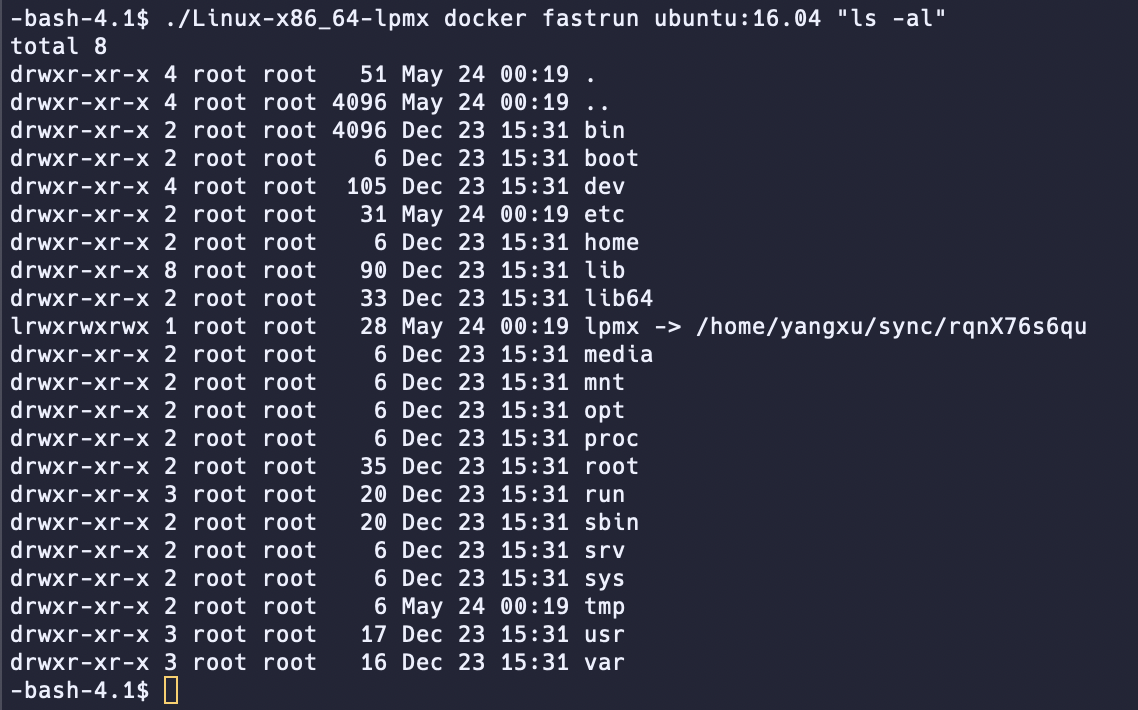
Task: Click the 'lpmx' symlink name
Action: pos(611,326)
